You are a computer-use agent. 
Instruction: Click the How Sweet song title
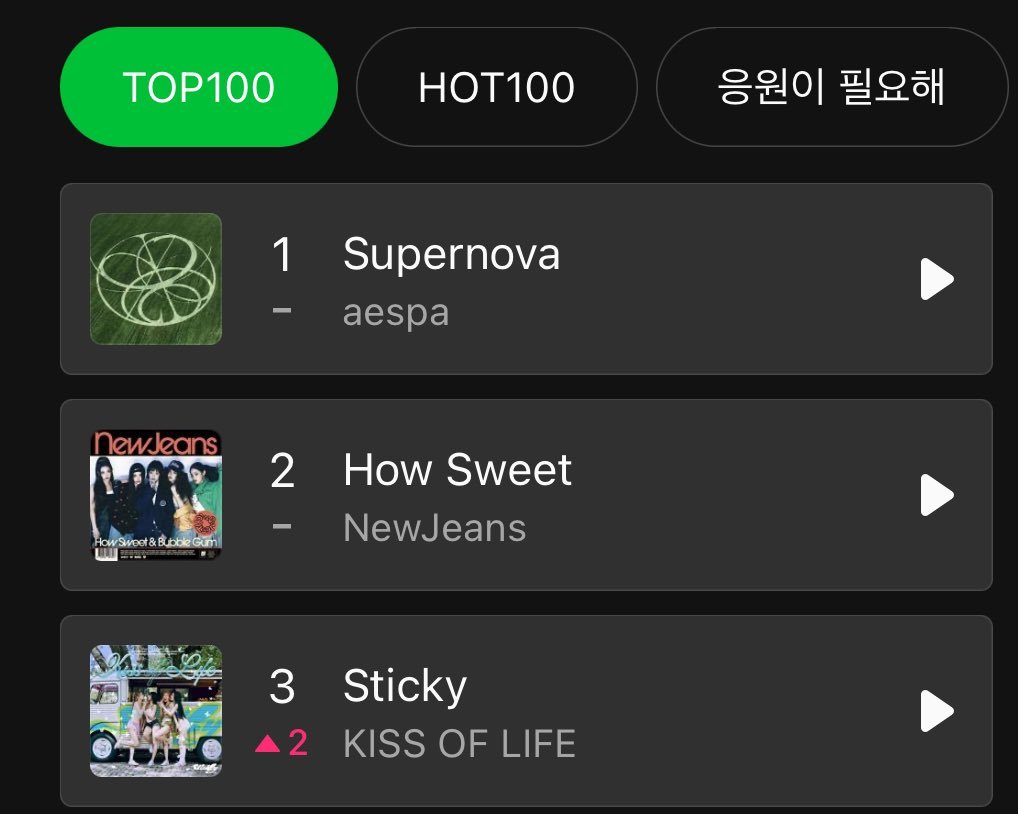pos(457,470)
